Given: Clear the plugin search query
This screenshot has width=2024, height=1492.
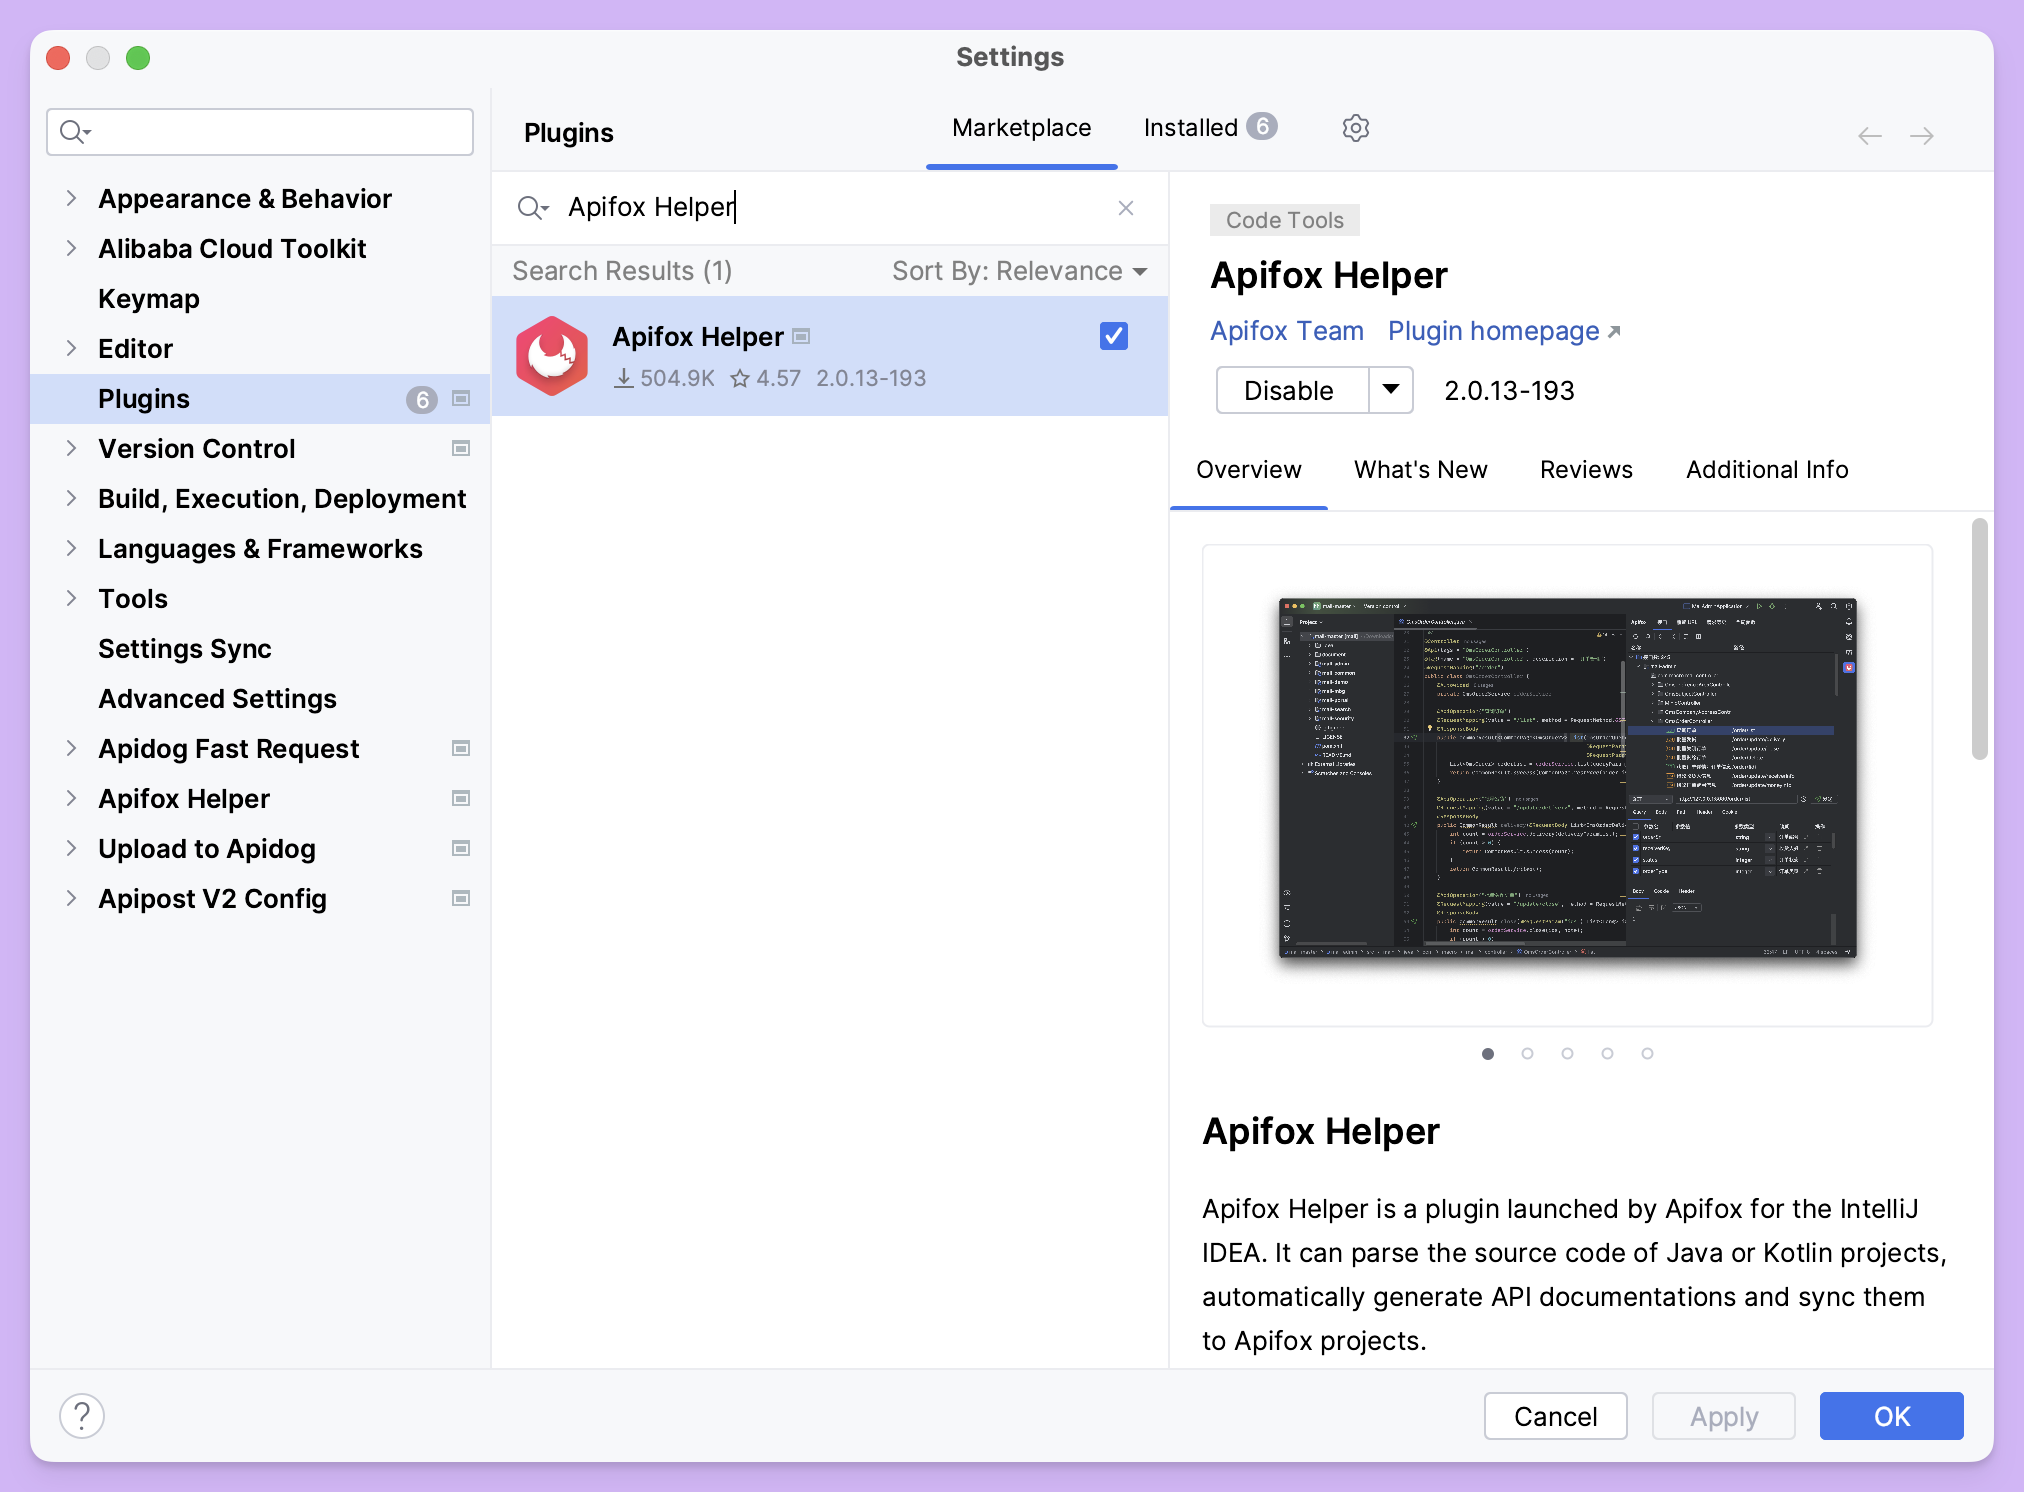Looking at the screenshot, I should (x=1126, y=208).
